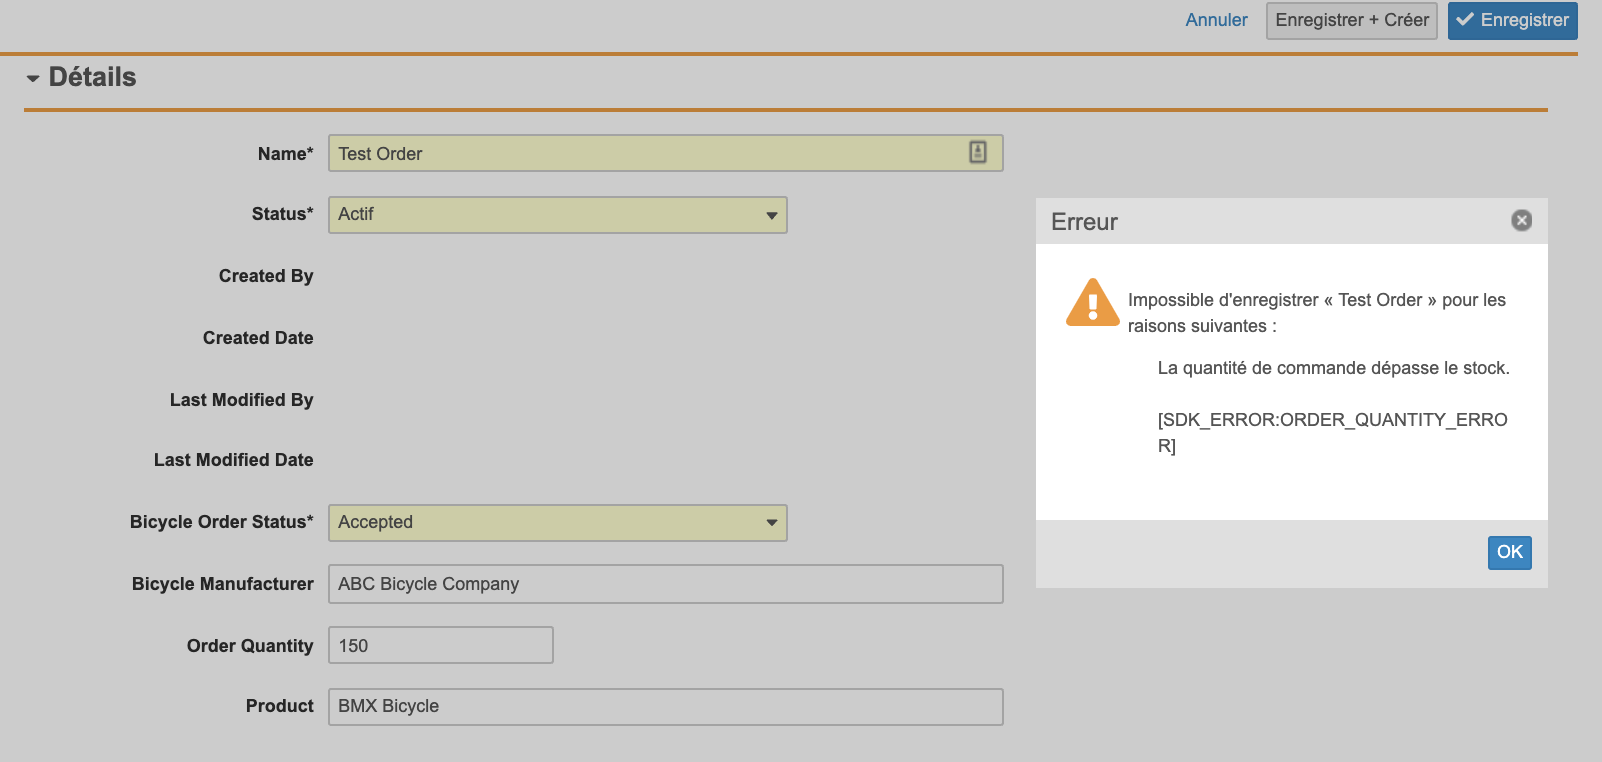Click the blue Enregistrer button

[1512, 20]
